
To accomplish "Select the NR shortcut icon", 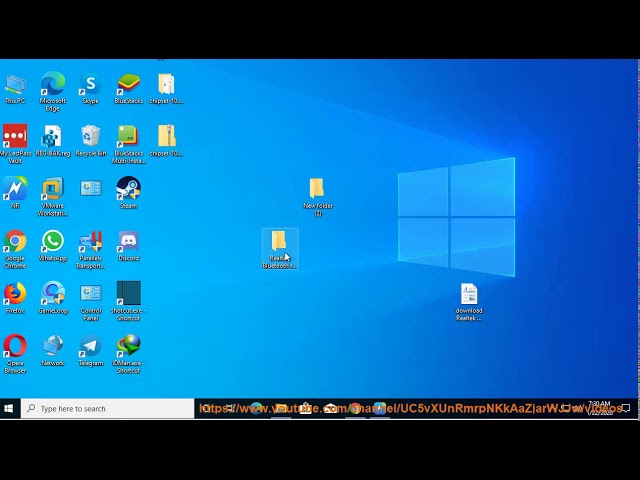I will click(15, 193).
